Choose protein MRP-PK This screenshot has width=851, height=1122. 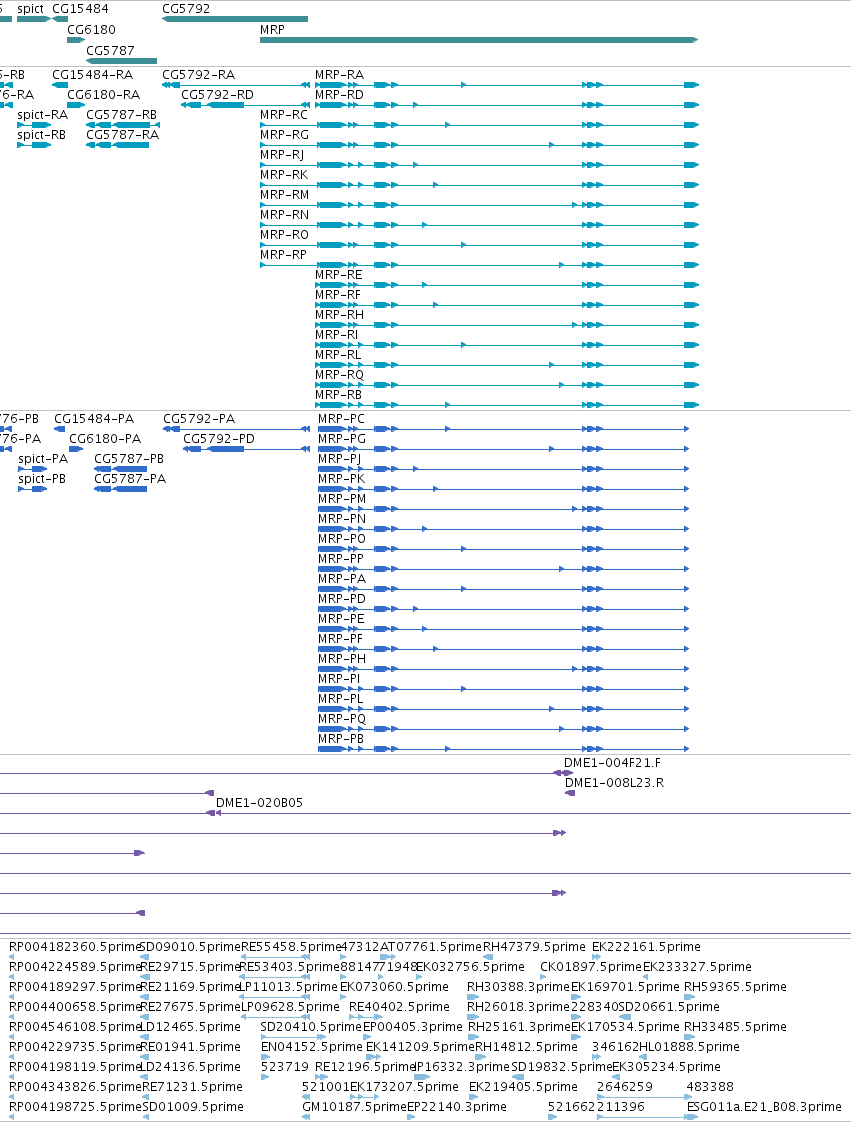[x=341, y=479]
